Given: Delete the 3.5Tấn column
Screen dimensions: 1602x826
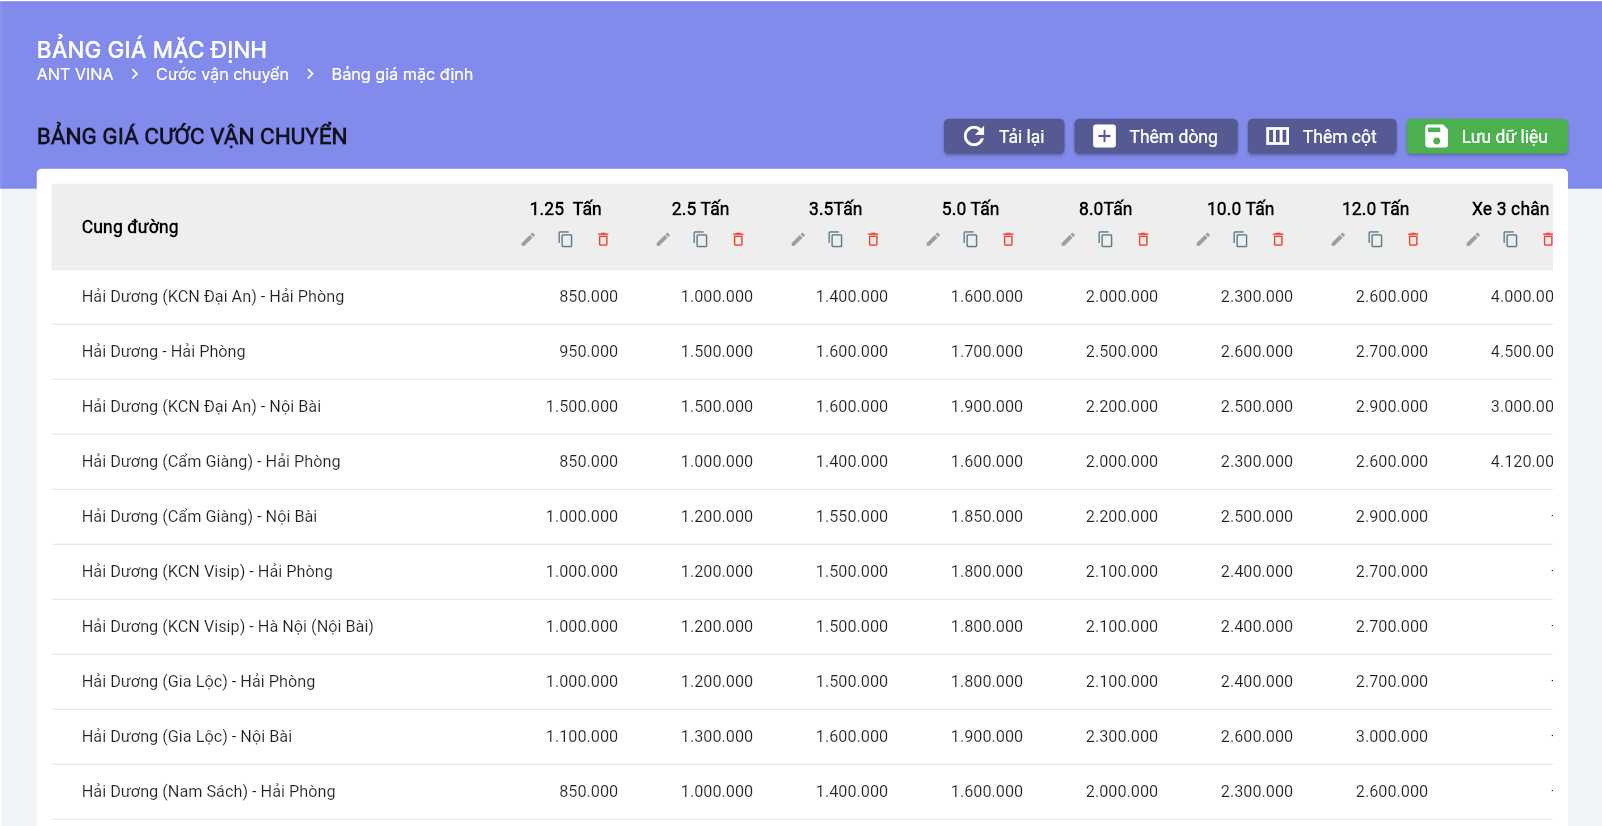Looking at the screenshot, I should coord(873,240).
